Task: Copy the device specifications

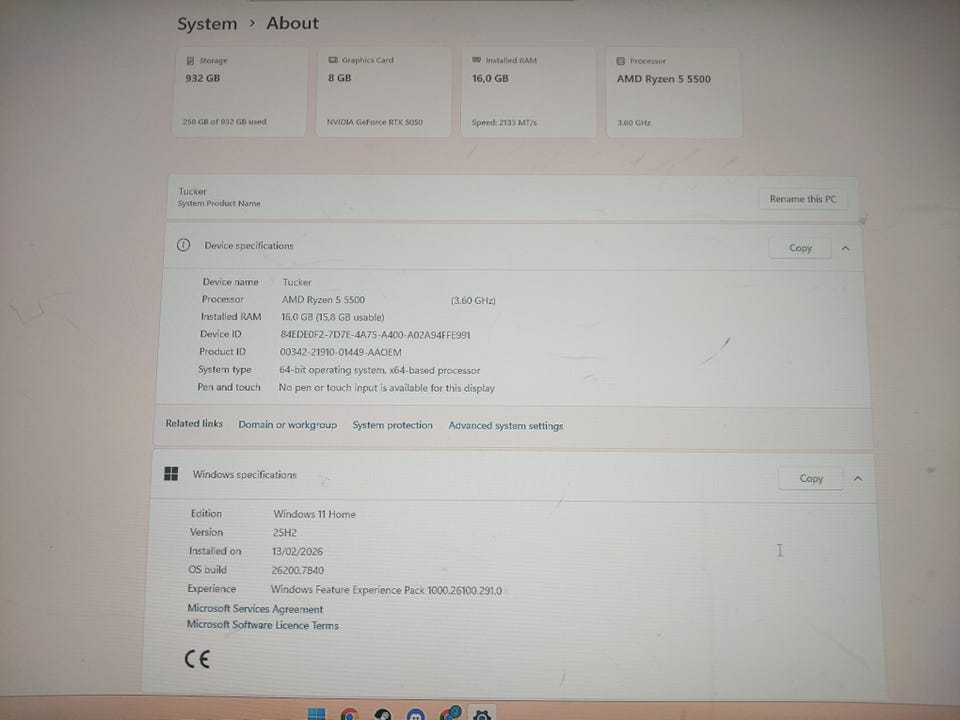Action: (800, 248)
